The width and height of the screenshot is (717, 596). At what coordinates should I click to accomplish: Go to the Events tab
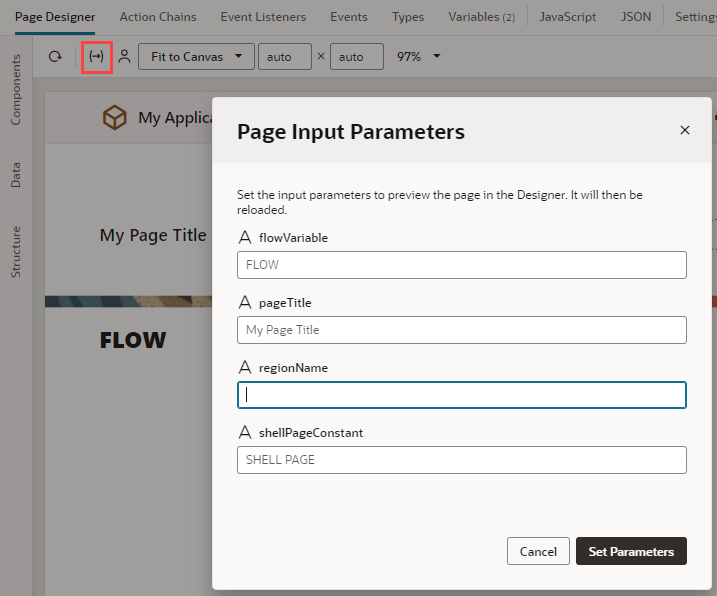[349, 17]
